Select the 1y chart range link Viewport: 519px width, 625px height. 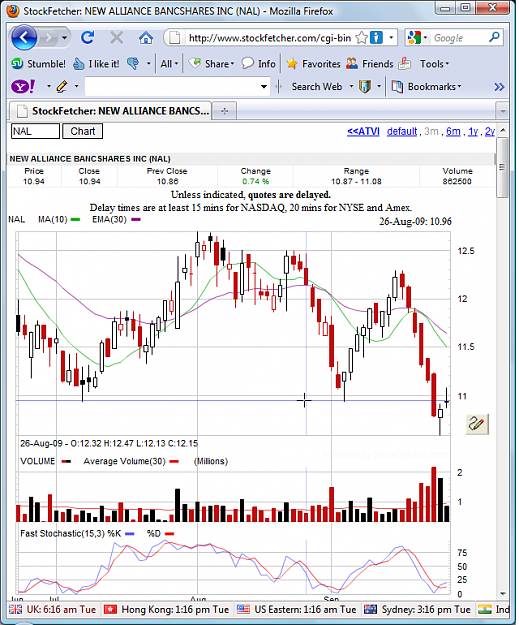[473, 131]
